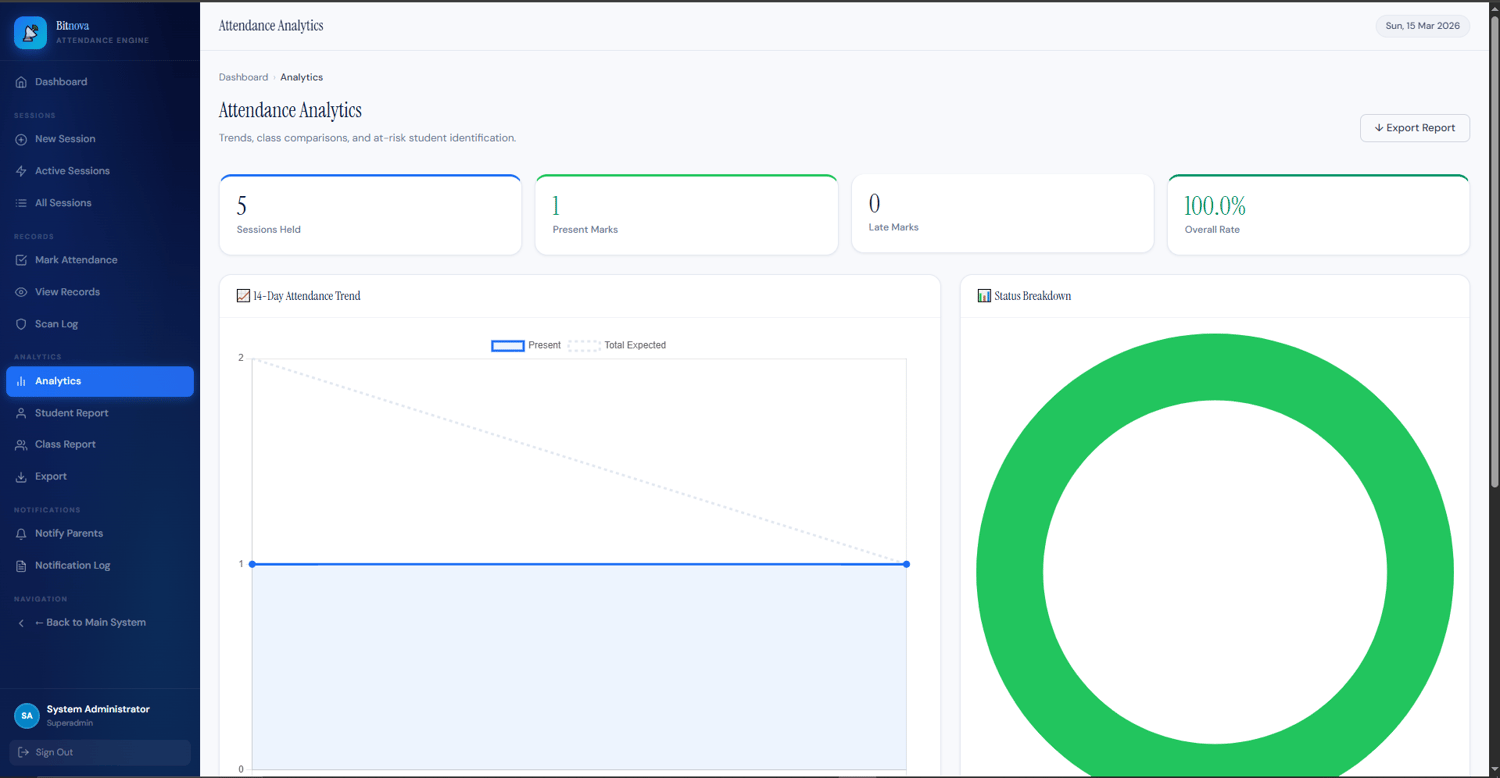Toggle the Present series in chart legend
The height and width of the screenshot is (778, 1500).
click(x=526, y=345)
